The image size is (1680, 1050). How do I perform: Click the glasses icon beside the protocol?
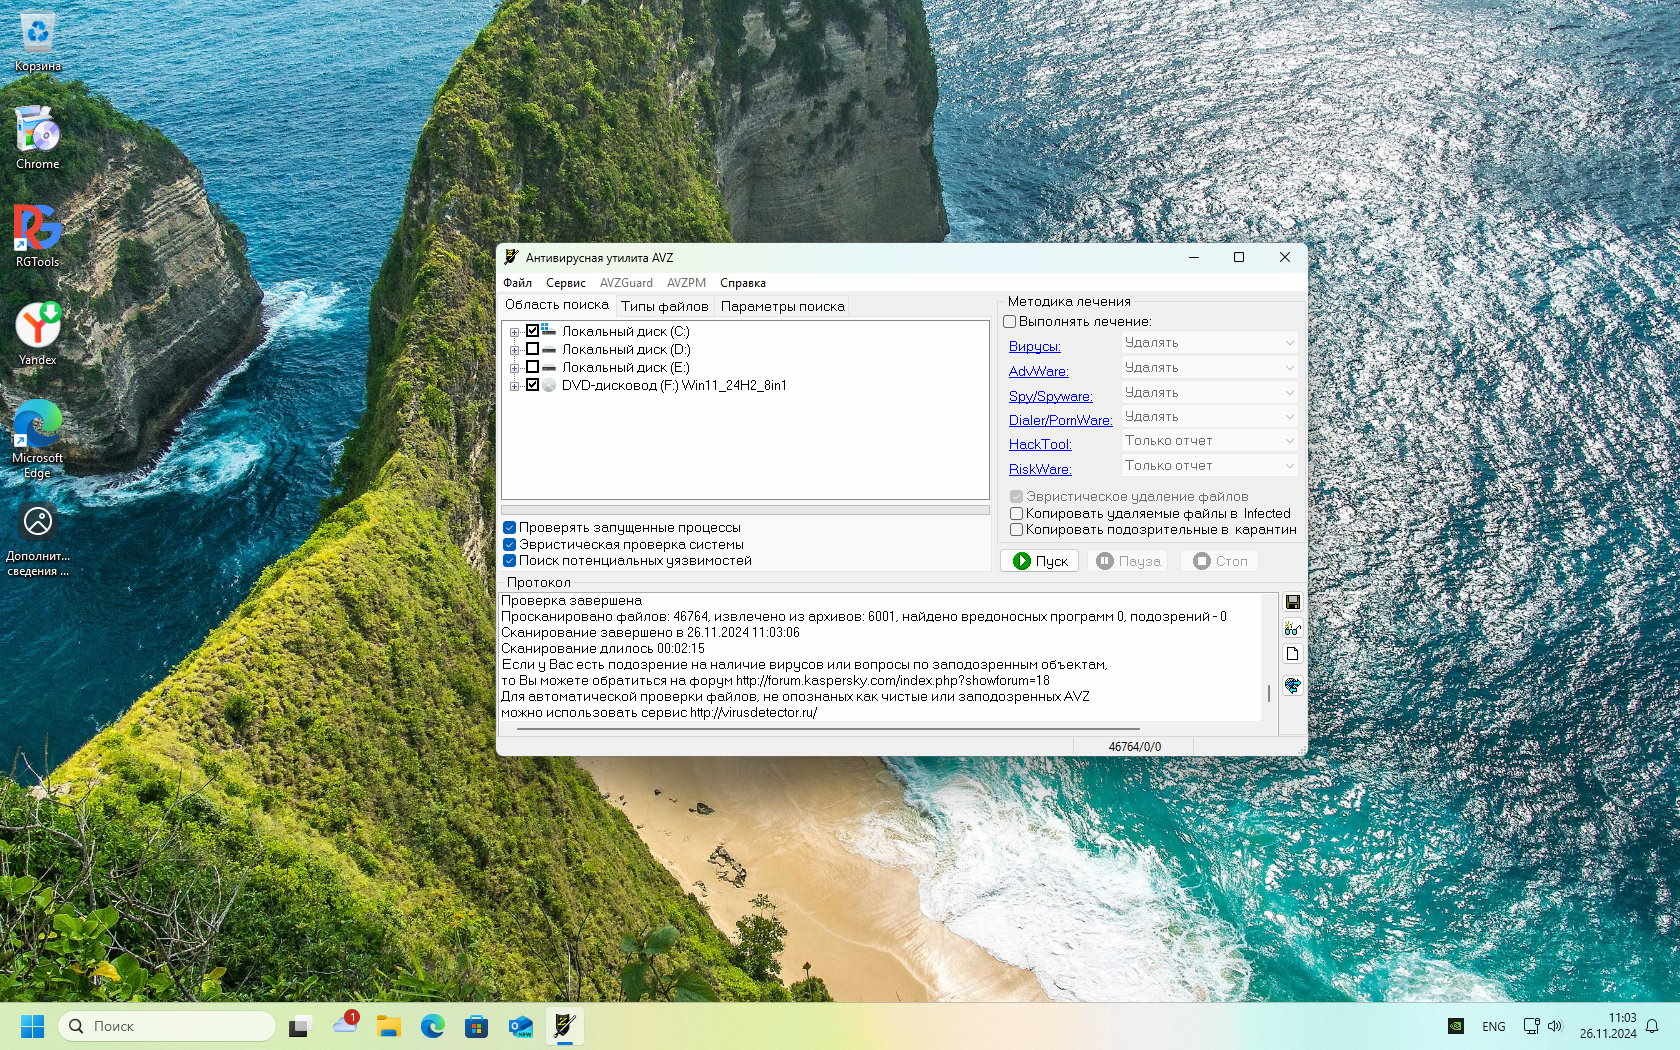click(x=1292, y=628)
